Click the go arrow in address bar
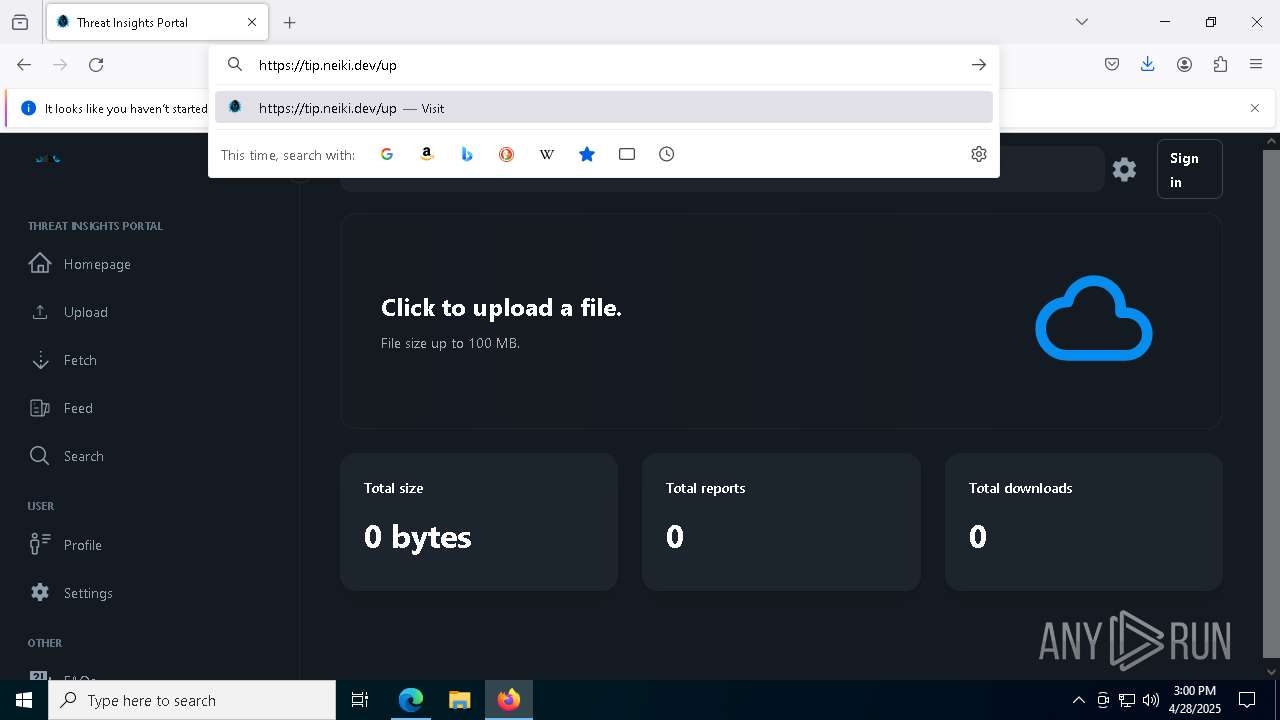 tap(978, 64)
